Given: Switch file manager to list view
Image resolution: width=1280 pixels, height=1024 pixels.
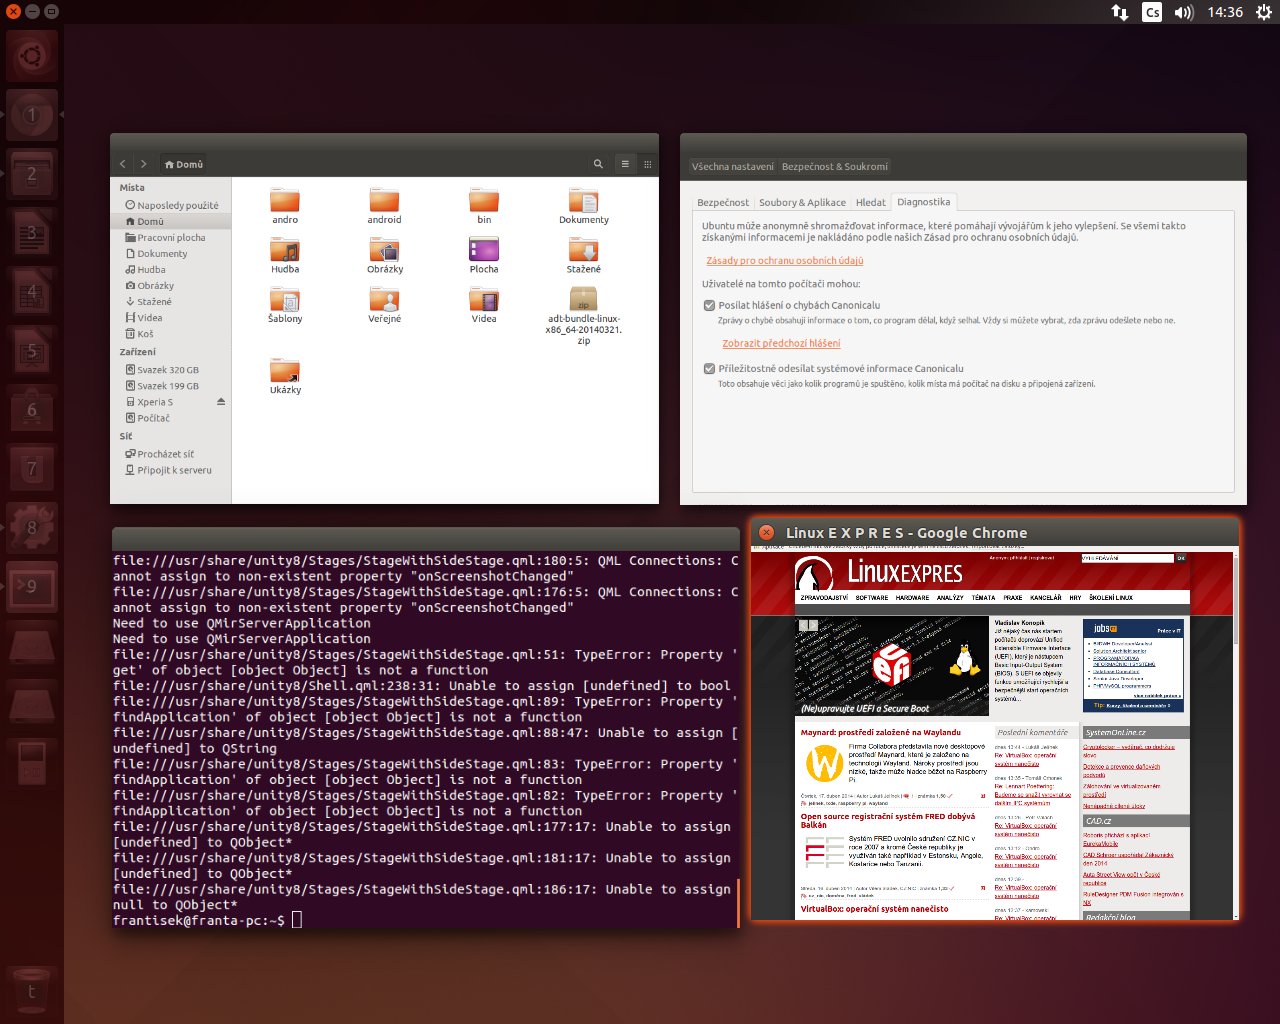Looking at the screenshot, I should [625, 164].
